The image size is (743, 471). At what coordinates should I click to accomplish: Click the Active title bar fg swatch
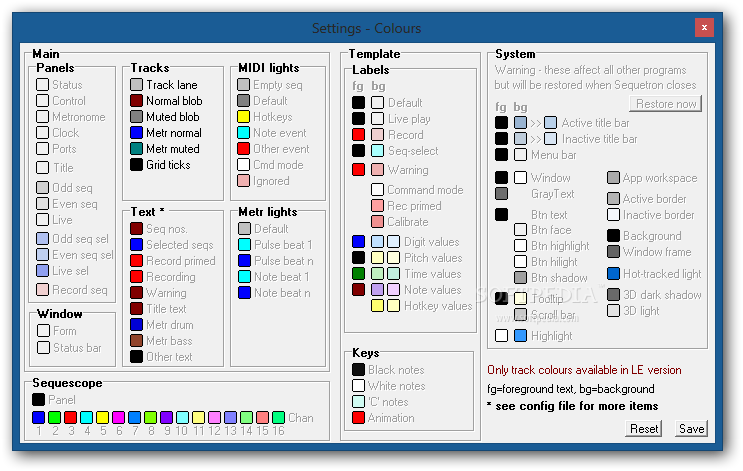click(x=501, y=123)
